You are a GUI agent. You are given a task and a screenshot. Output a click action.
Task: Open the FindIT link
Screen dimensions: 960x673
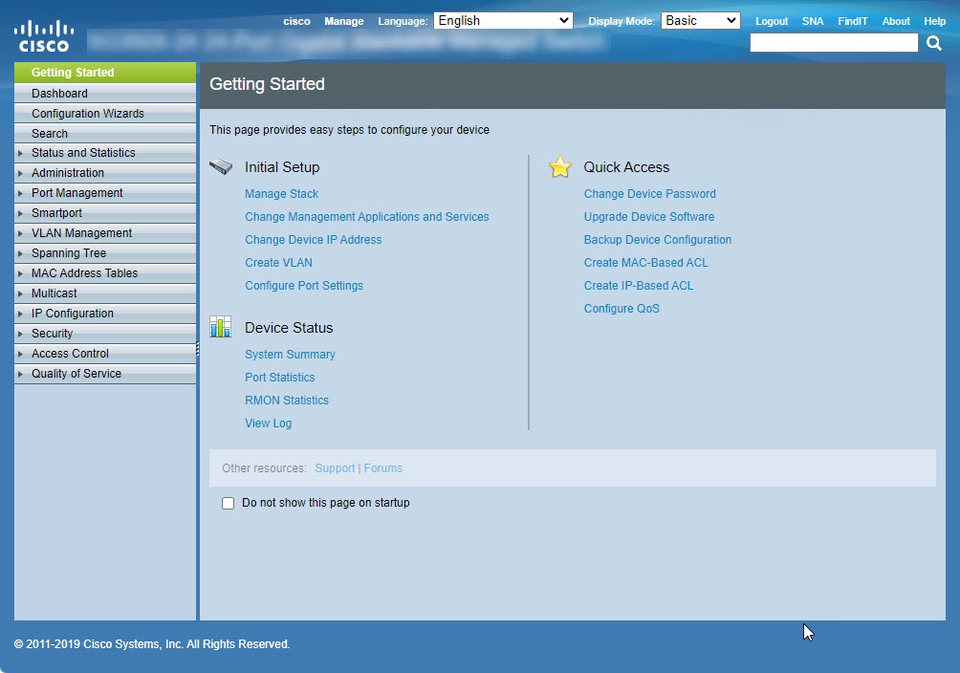coord(852,21)
